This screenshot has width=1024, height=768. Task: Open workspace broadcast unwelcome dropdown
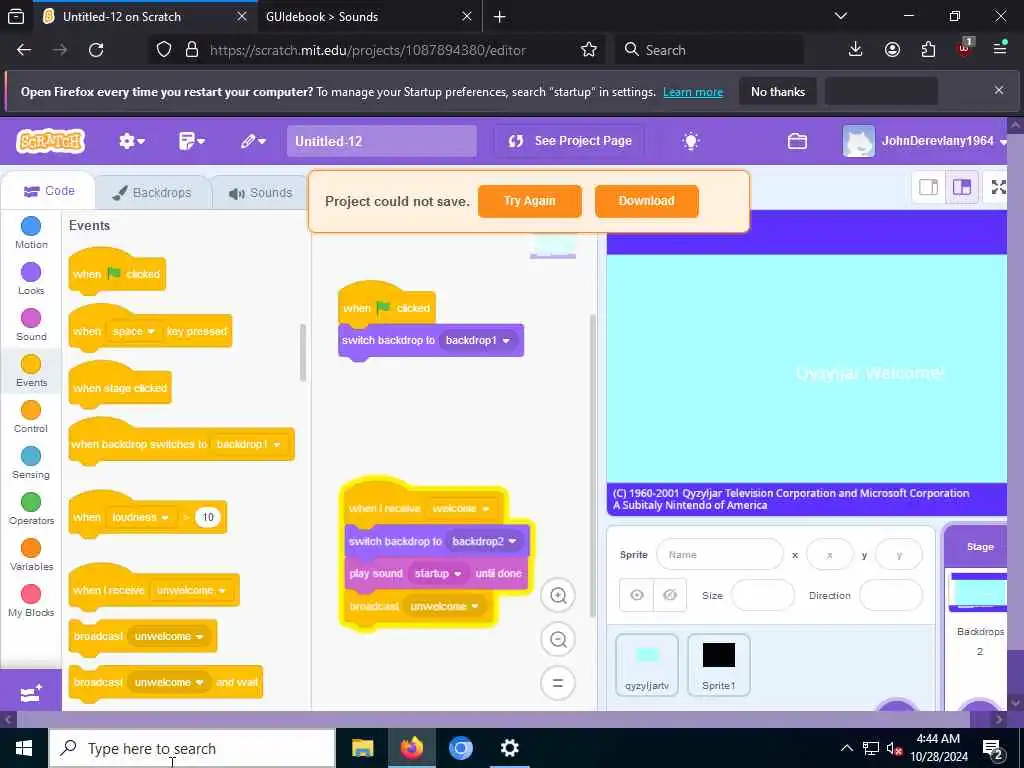click(444, 606)
